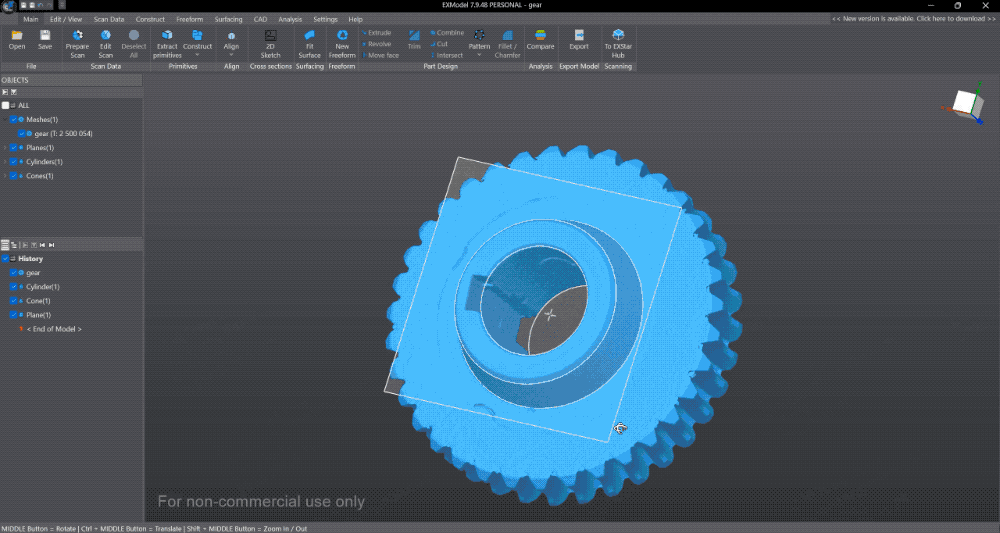Open the Scan Data ribbon tab

tap(109, 19)
